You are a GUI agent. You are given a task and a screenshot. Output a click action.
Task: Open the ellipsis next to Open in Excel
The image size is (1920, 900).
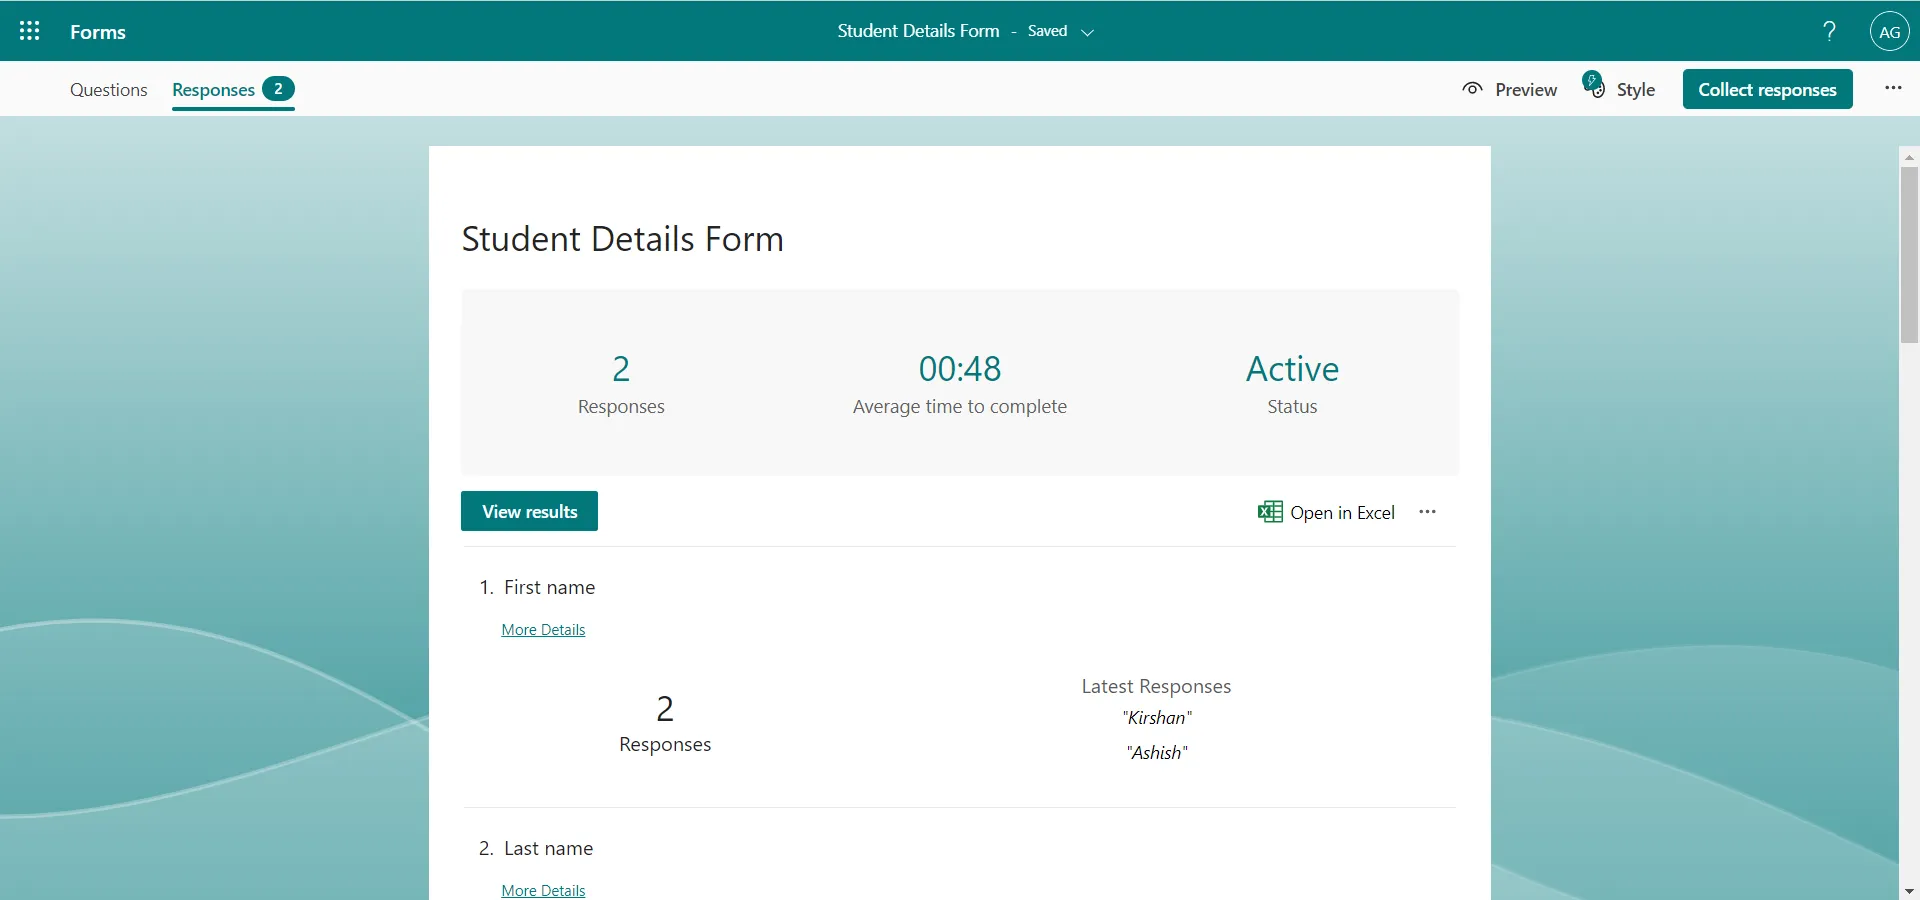point(1427,511)
